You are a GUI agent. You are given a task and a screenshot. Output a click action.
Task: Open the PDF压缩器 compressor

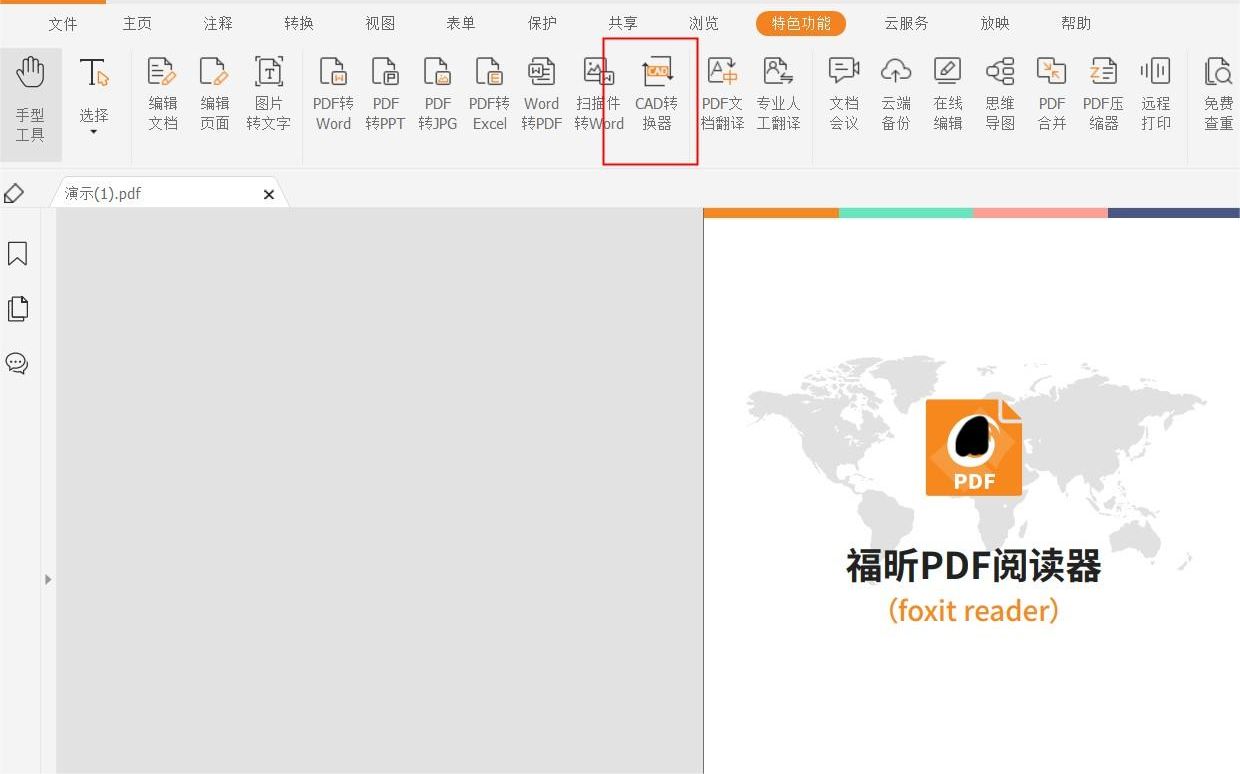[1103, 95]
